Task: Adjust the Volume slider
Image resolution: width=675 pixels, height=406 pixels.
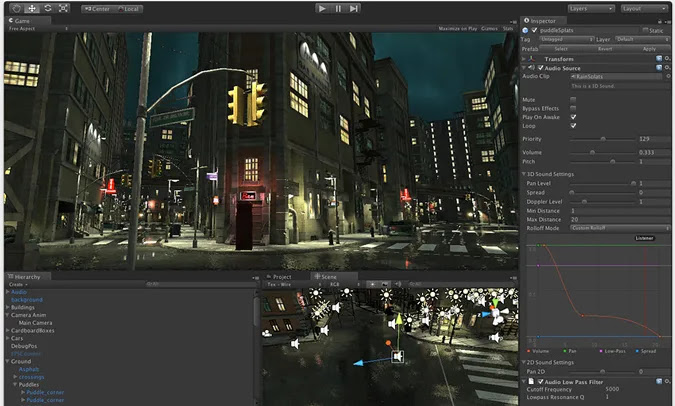Action: (603, 152)
